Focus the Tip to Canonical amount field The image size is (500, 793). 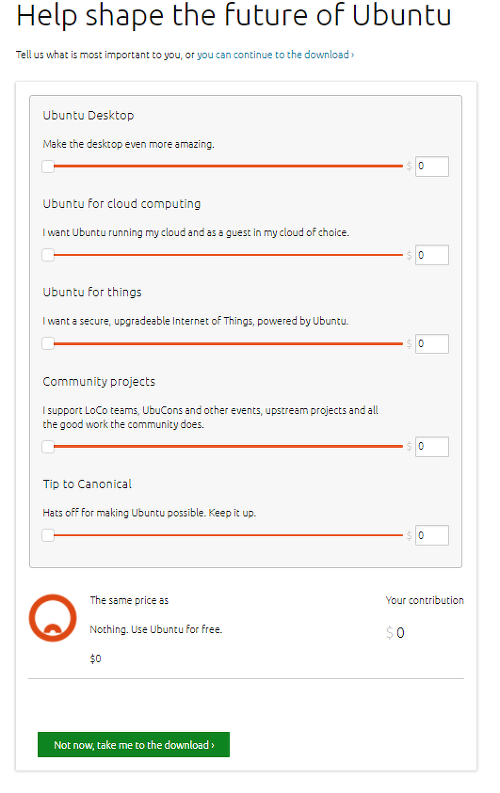432,536
